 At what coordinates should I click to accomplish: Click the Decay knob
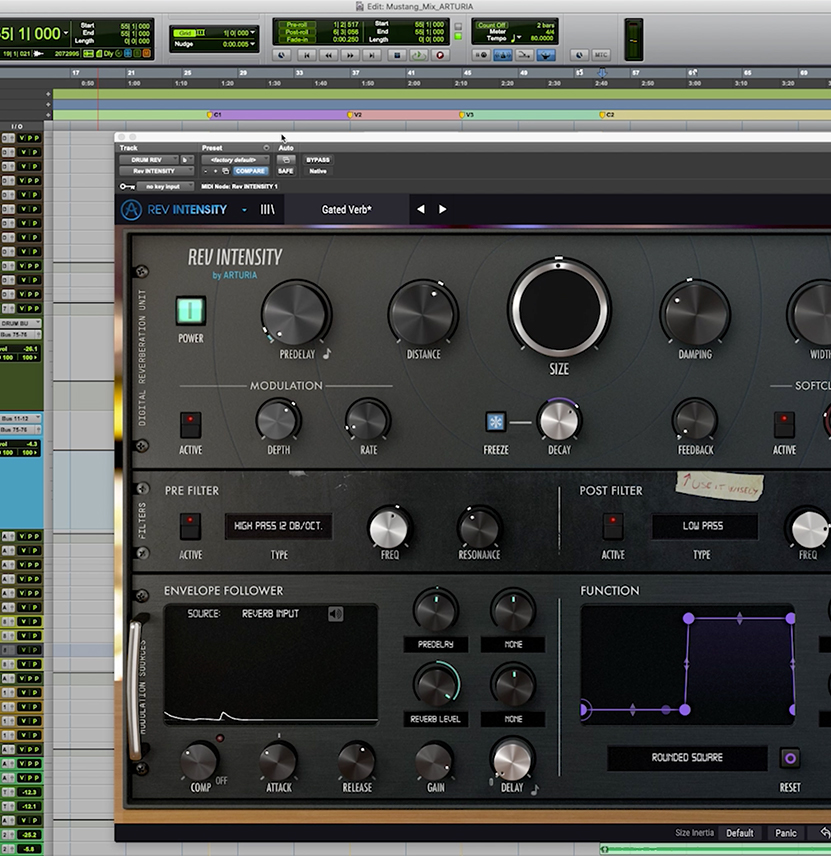(x=559, y=421)
